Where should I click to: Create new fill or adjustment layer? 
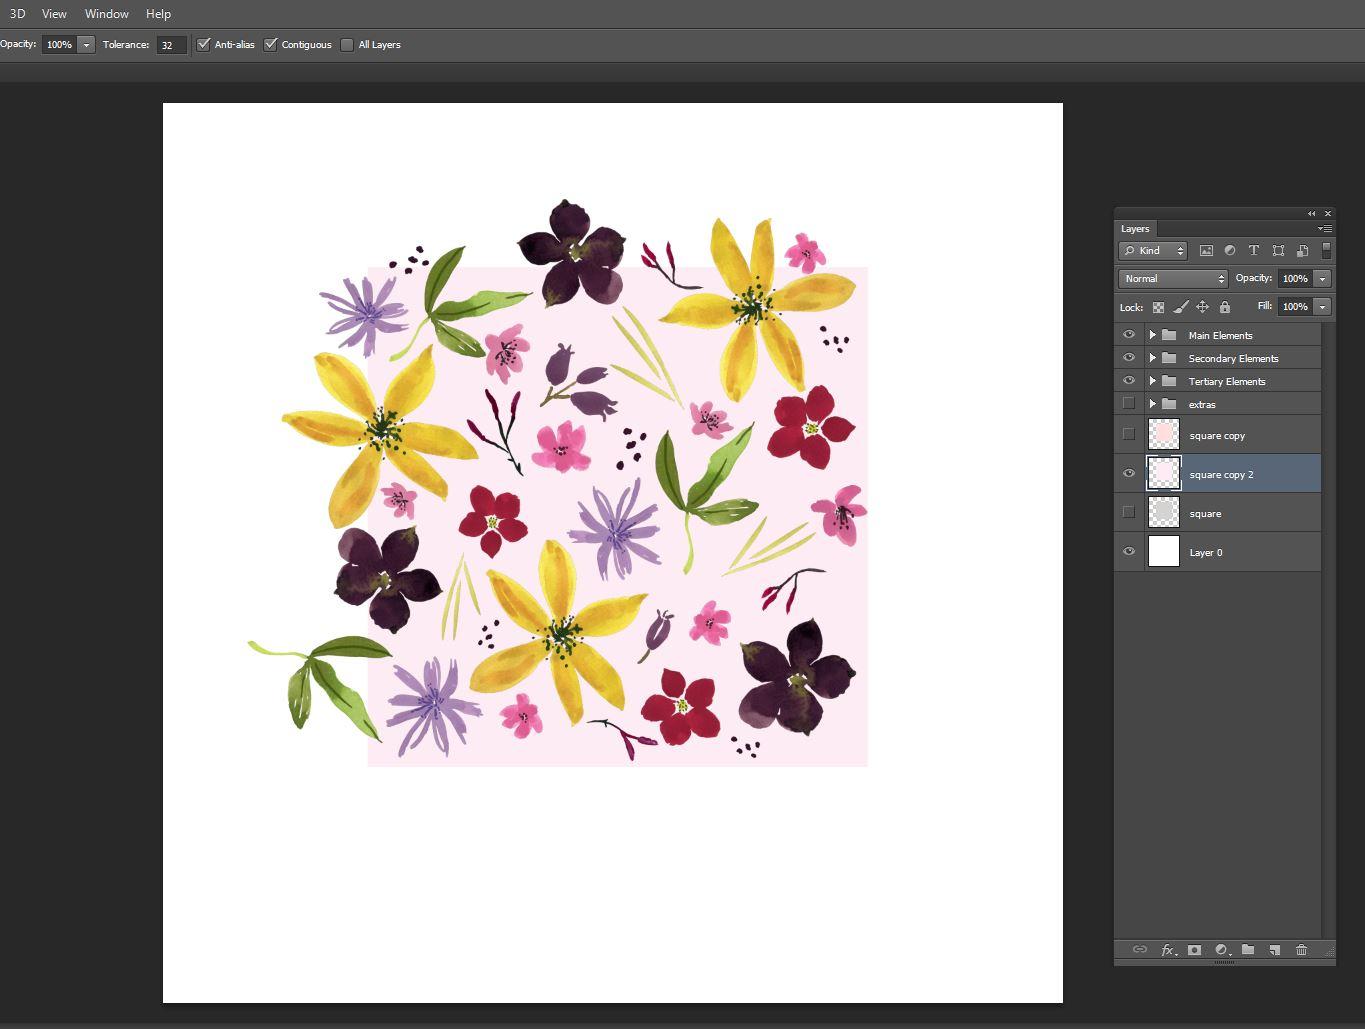[x=1221, y=950]
